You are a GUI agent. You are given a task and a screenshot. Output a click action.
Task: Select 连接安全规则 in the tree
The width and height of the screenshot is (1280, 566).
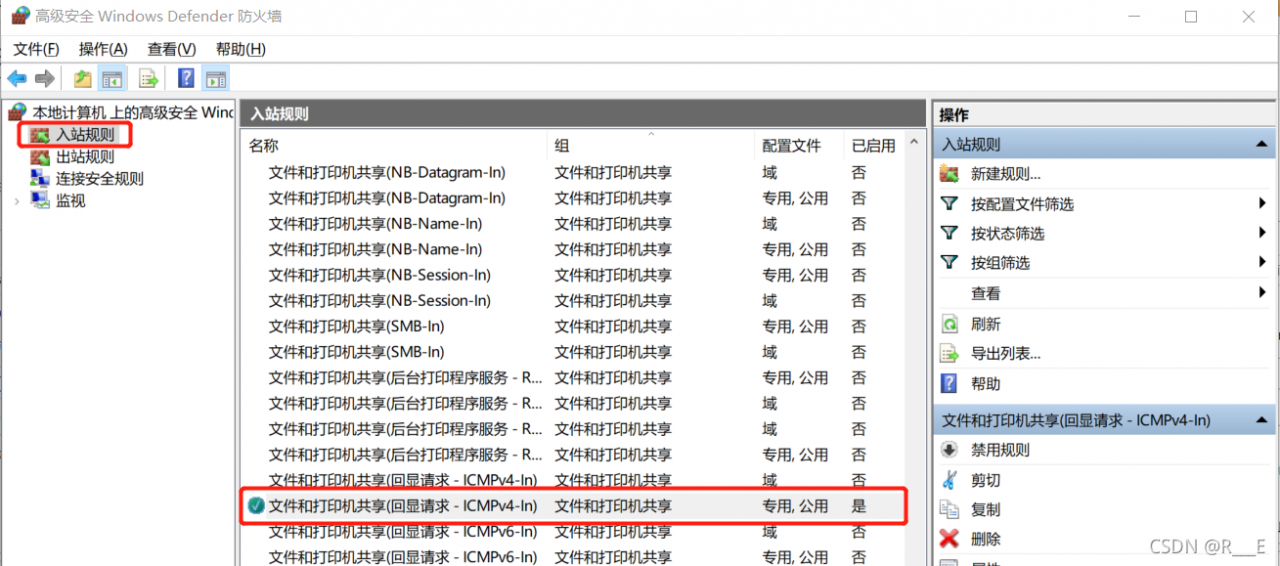[100, 179]
